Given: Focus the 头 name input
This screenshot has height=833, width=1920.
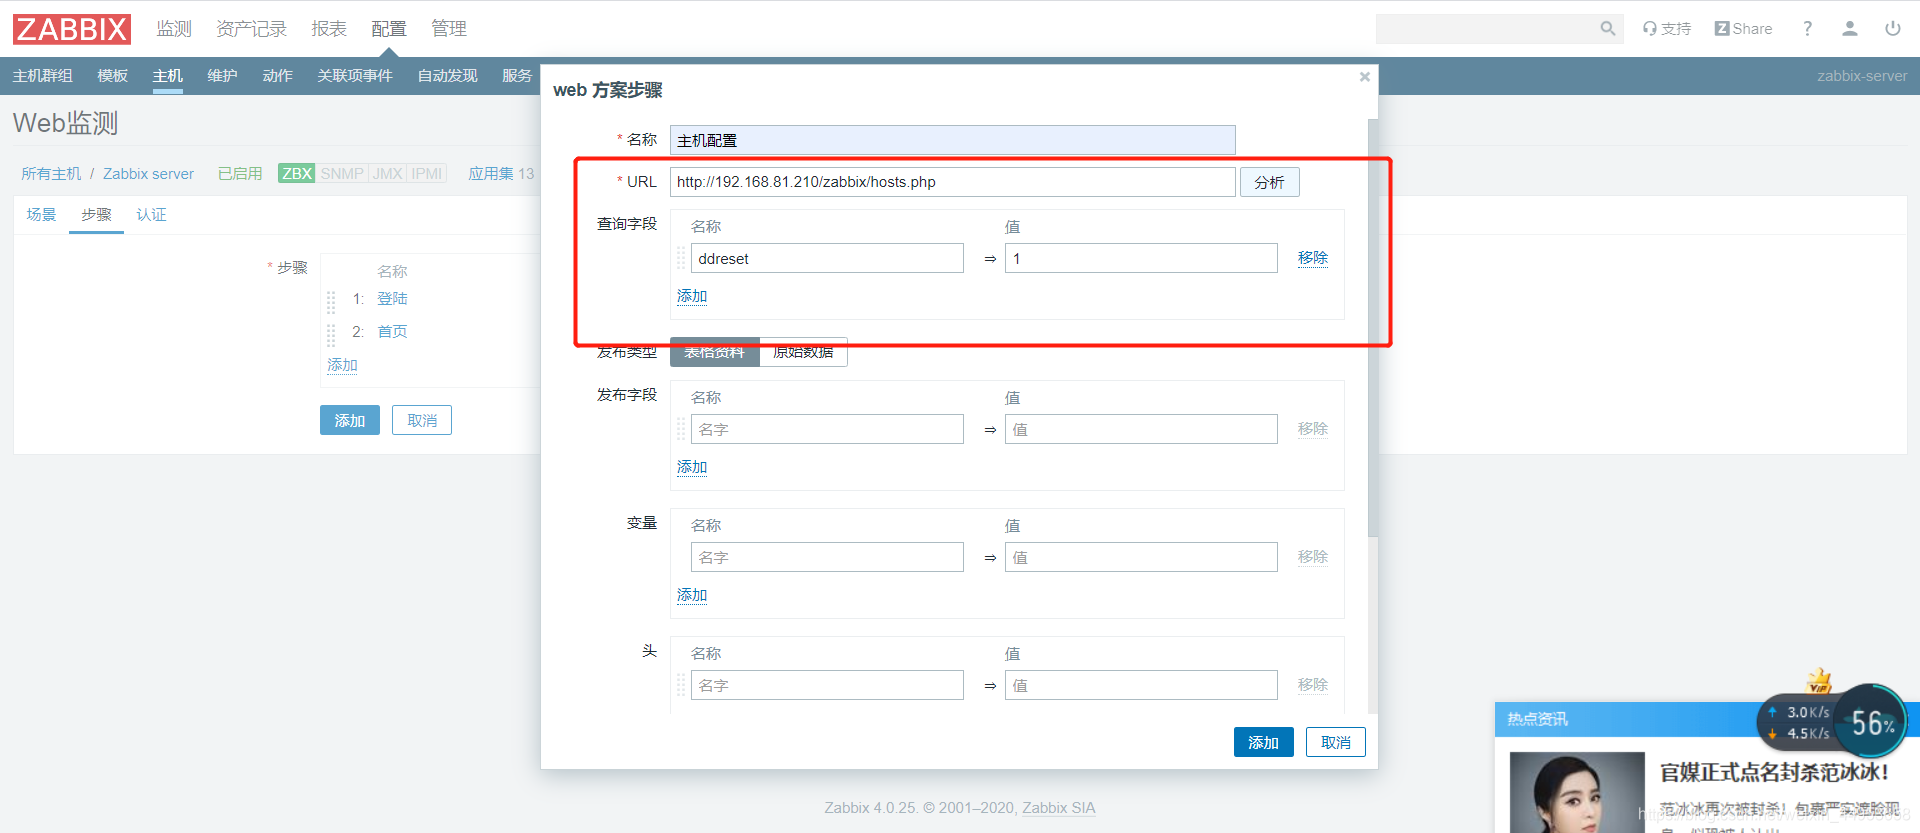Looking at the screenshot, I should tap(827, 685).
